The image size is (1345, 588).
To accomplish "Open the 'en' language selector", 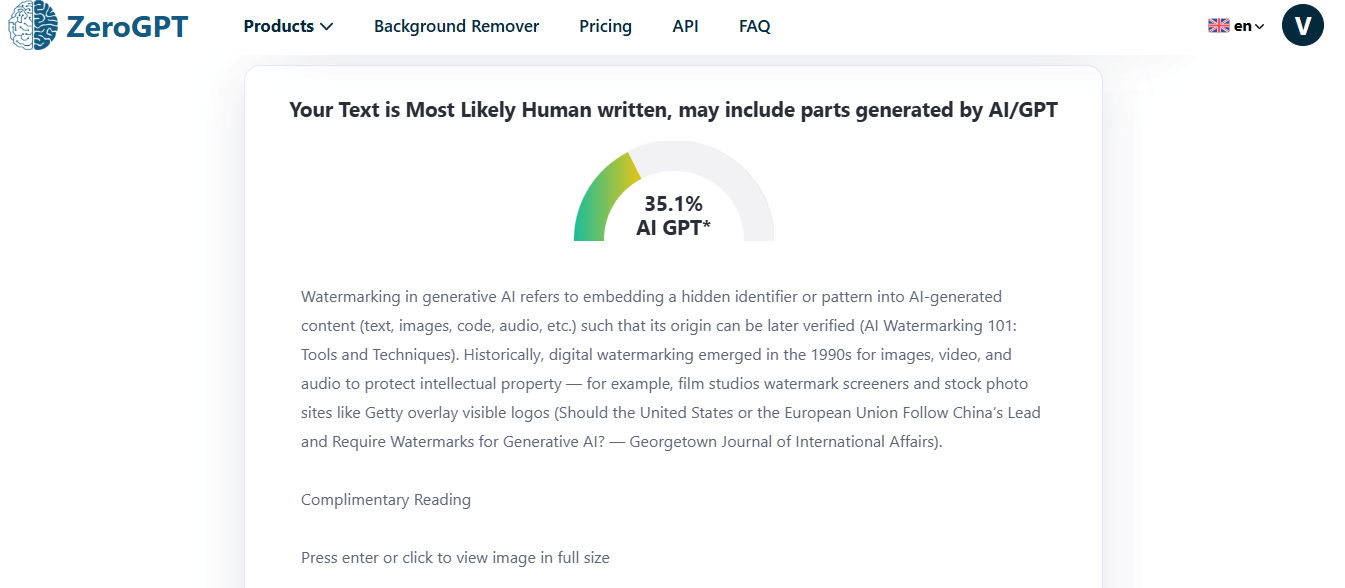I will coord(1242,26).
